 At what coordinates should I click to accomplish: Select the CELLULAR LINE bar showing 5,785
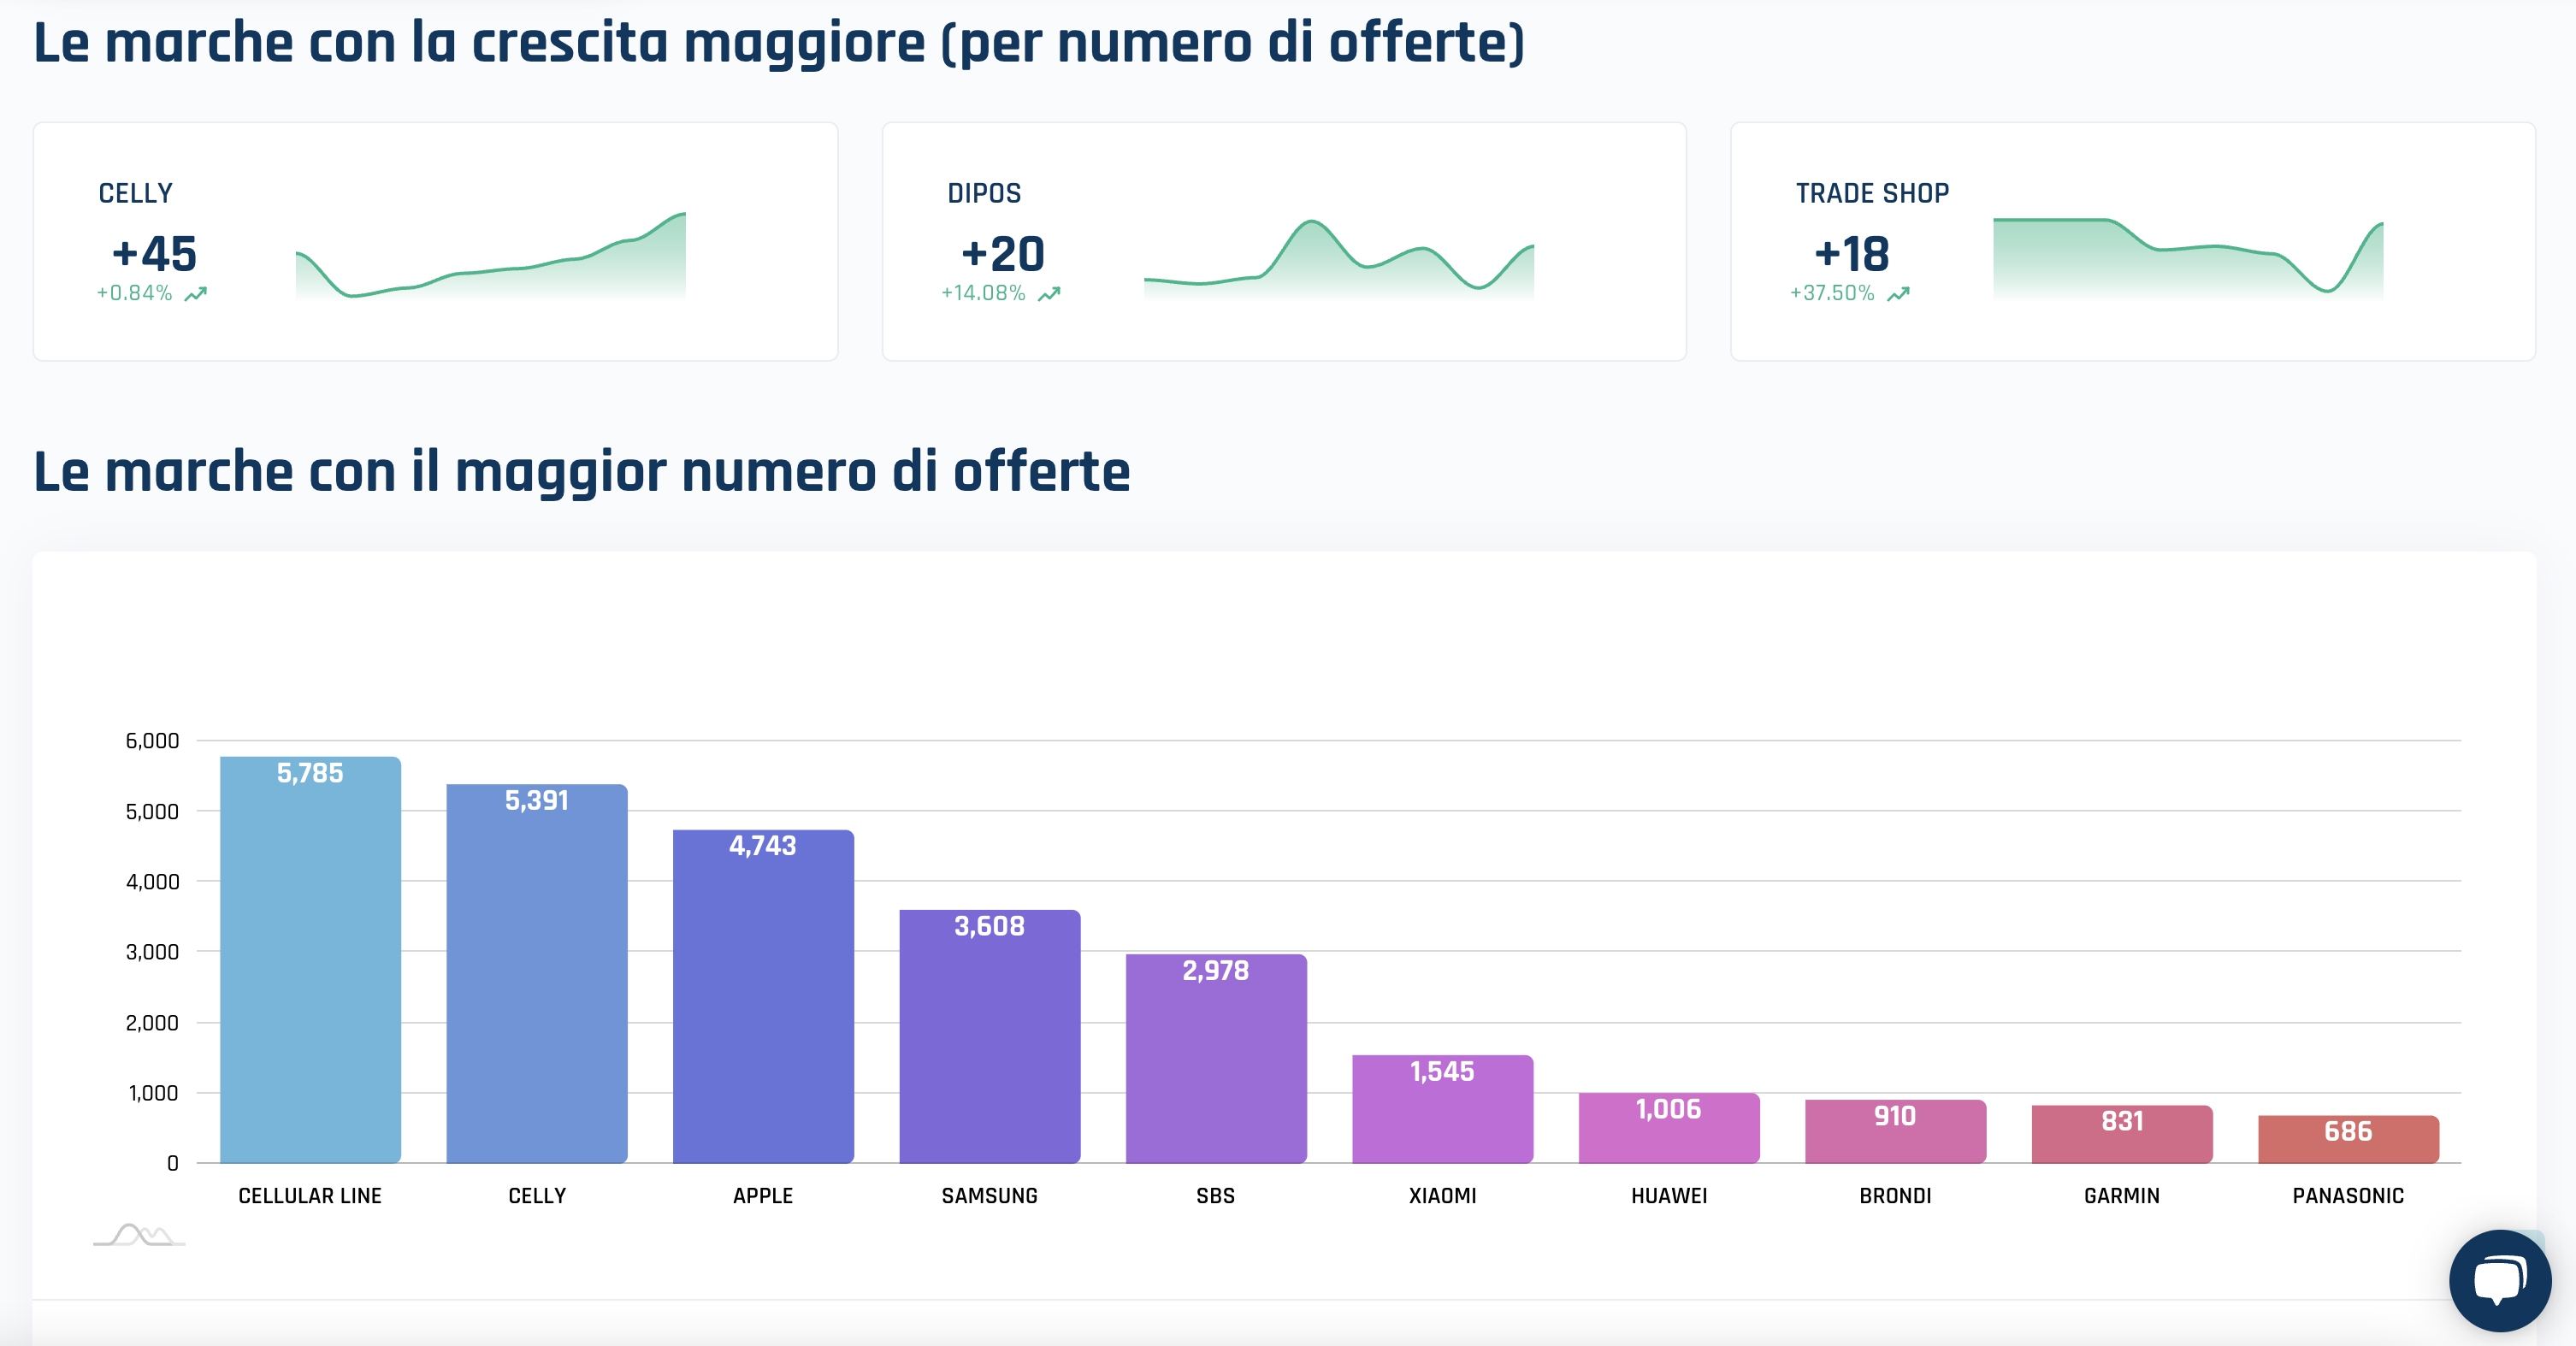point(310,960)
